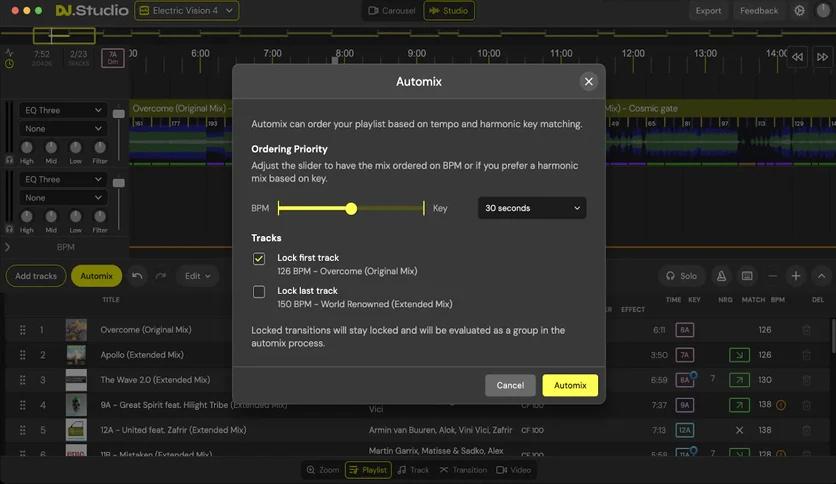
Task: Open first deck's EQ Three dropdown
Action: point(63,110)
